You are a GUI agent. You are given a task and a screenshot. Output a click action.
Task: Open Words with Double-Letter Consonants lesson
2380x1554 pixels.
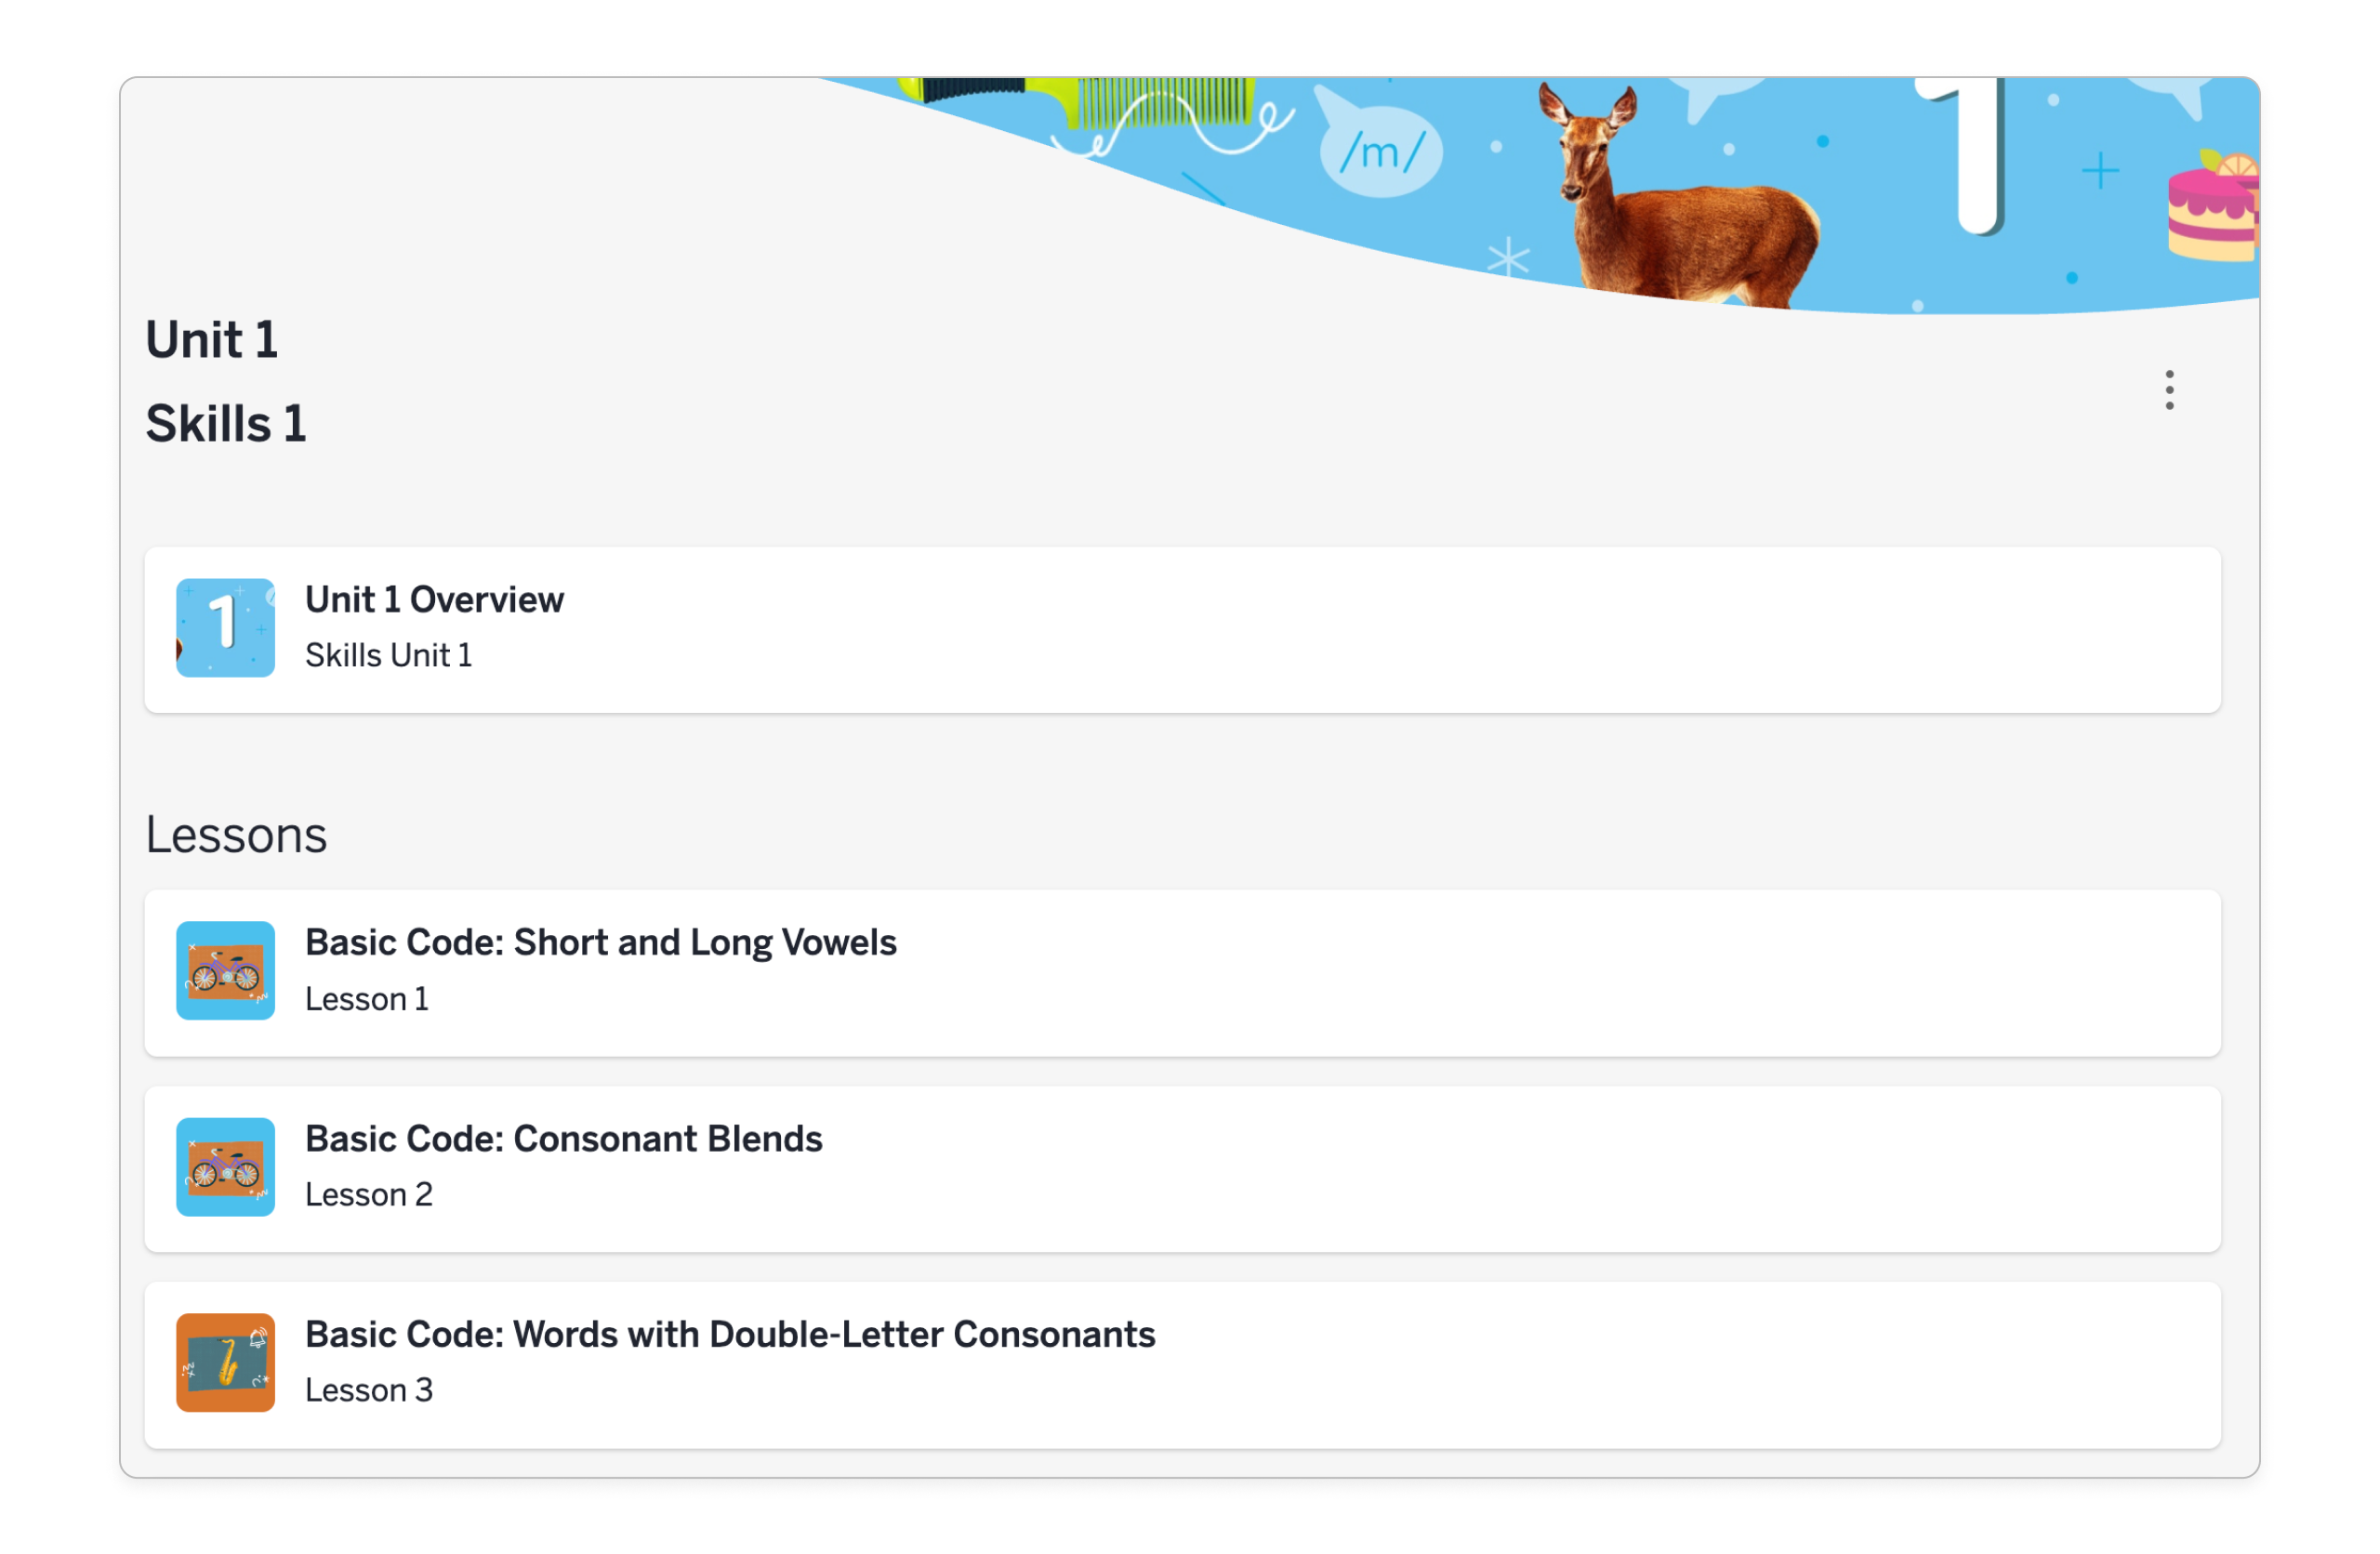(x=730, y=1334)
